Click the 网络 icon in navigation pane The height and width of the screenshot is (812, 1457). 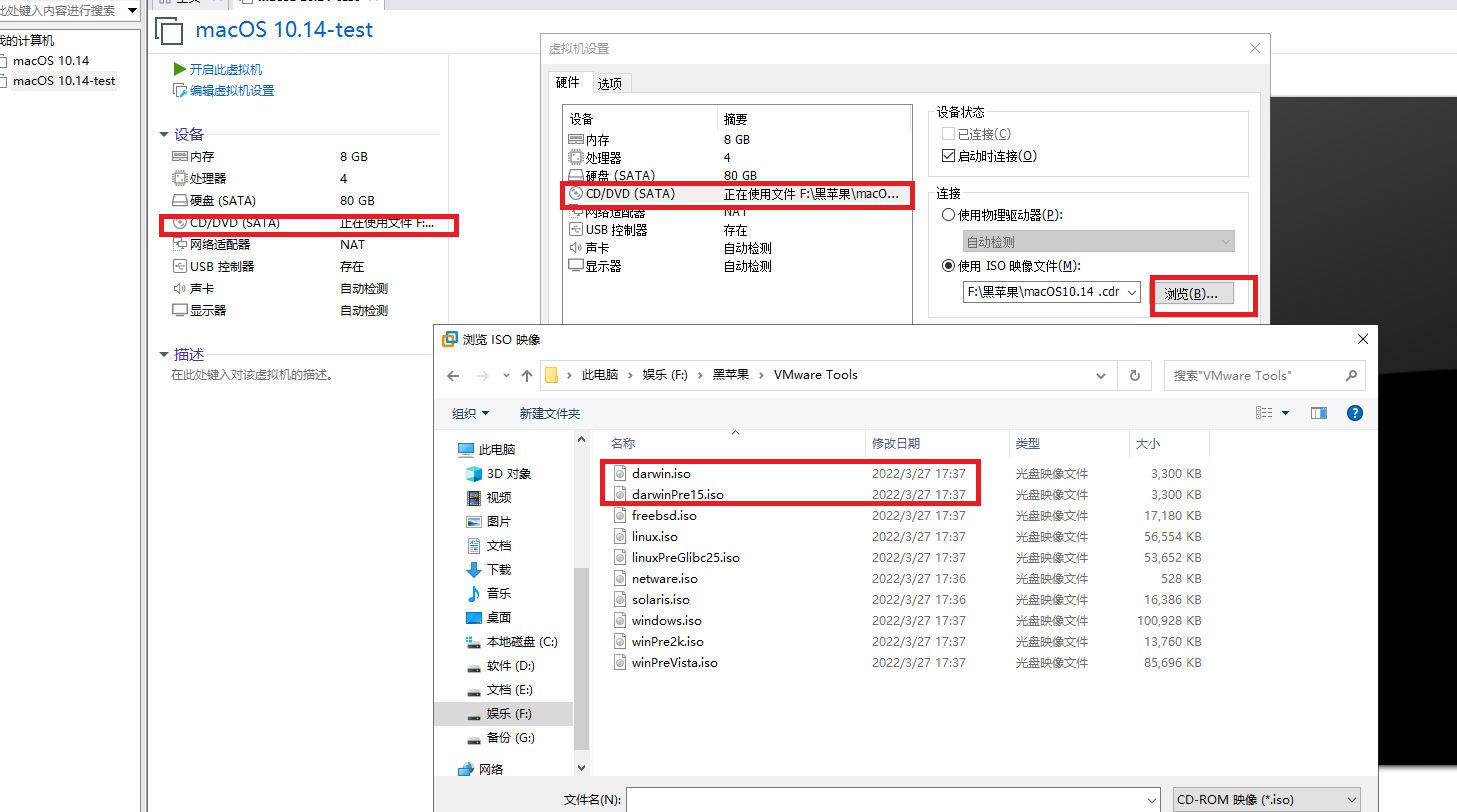(465, 769)
